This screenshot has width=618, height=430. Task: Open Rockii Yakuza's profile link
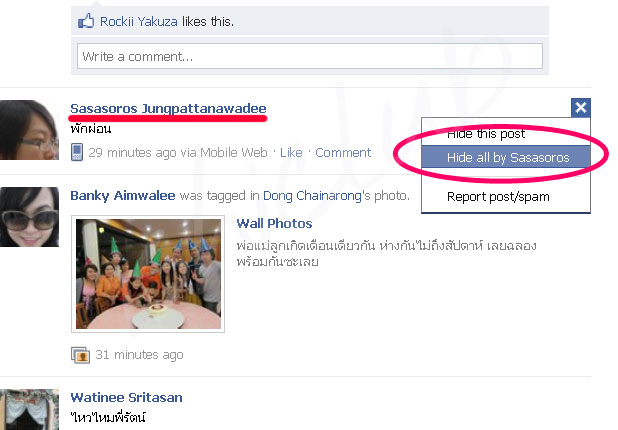coord(138,21)
